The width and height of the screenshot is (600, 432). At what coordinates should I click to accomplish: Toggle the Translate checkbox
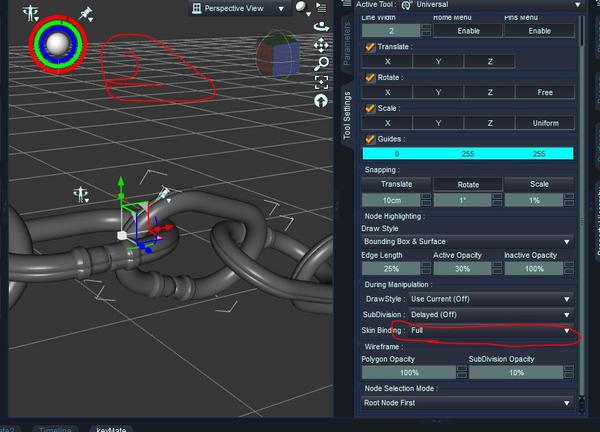(370, 47)
